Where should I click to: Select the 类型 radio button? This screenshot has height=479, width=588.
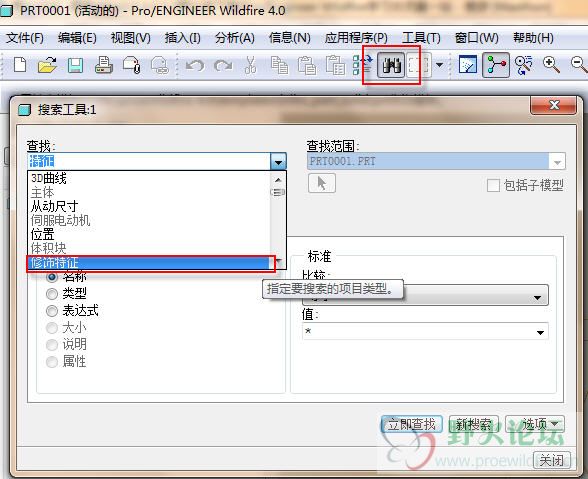[52, 294]
